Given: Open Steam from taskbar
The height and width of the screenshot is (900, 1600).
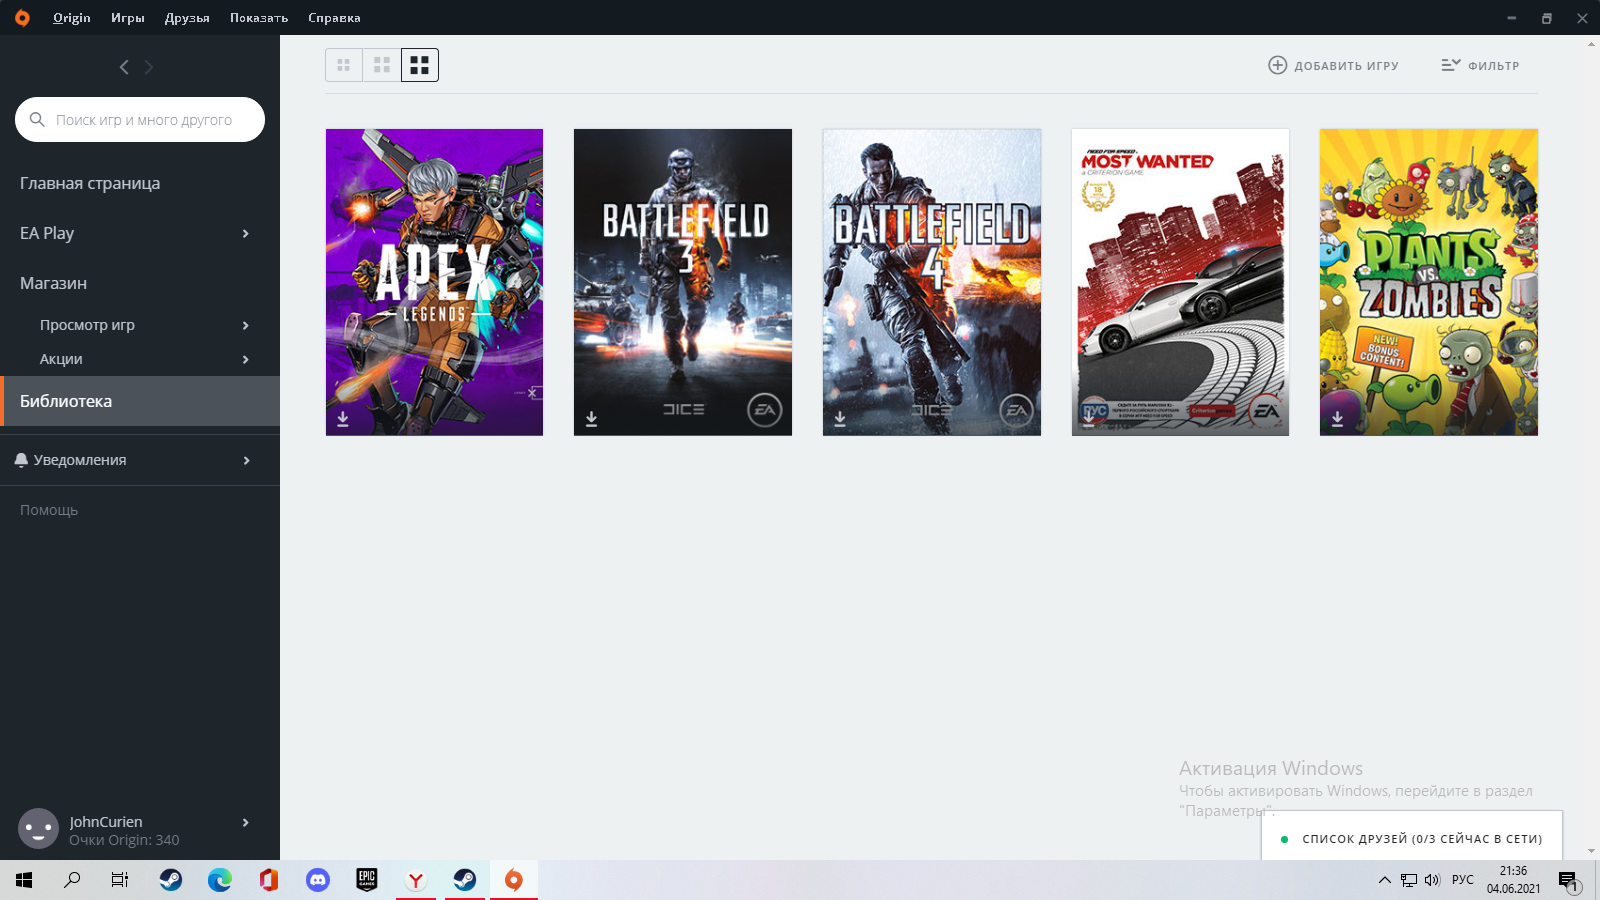Looking at the screenshot, I should (171, 880).
